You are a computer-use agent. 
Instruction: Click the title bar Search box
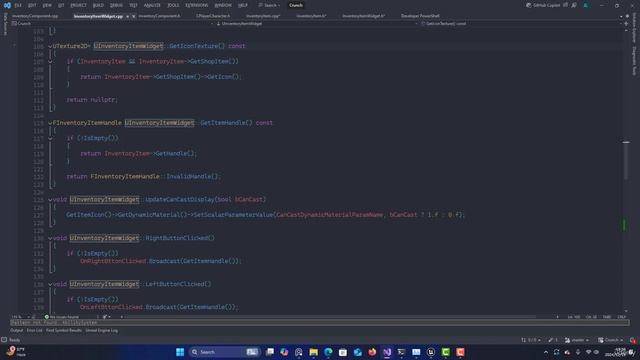(269, 5)
